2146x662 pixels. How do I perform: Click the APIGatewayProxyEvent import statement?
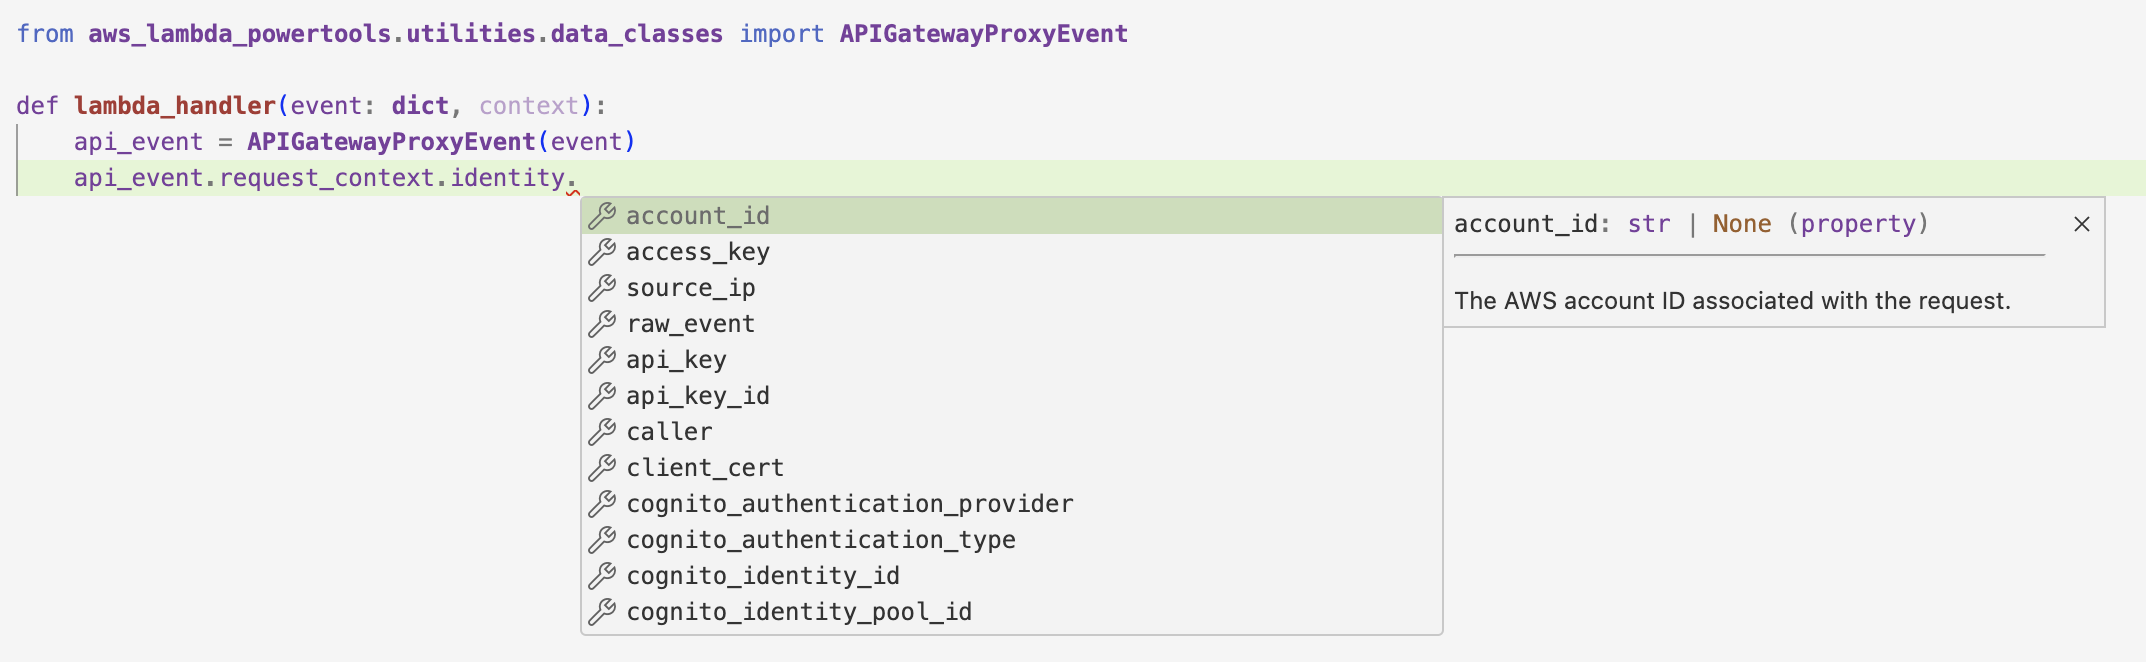[x=982, y=33]
